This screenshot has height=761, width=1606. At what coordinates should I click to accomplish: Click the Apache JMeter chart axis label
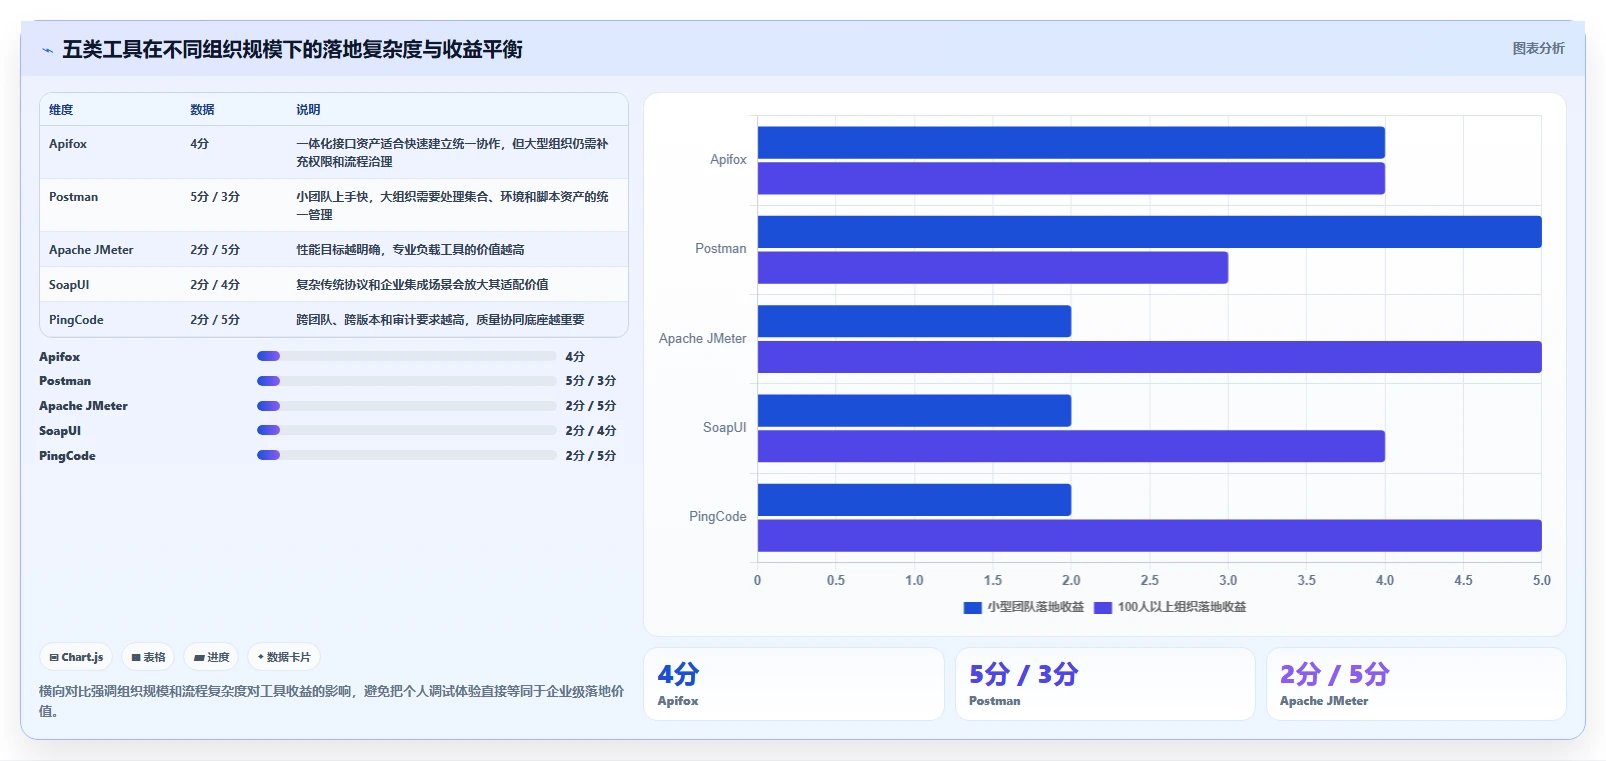[703, 339]
